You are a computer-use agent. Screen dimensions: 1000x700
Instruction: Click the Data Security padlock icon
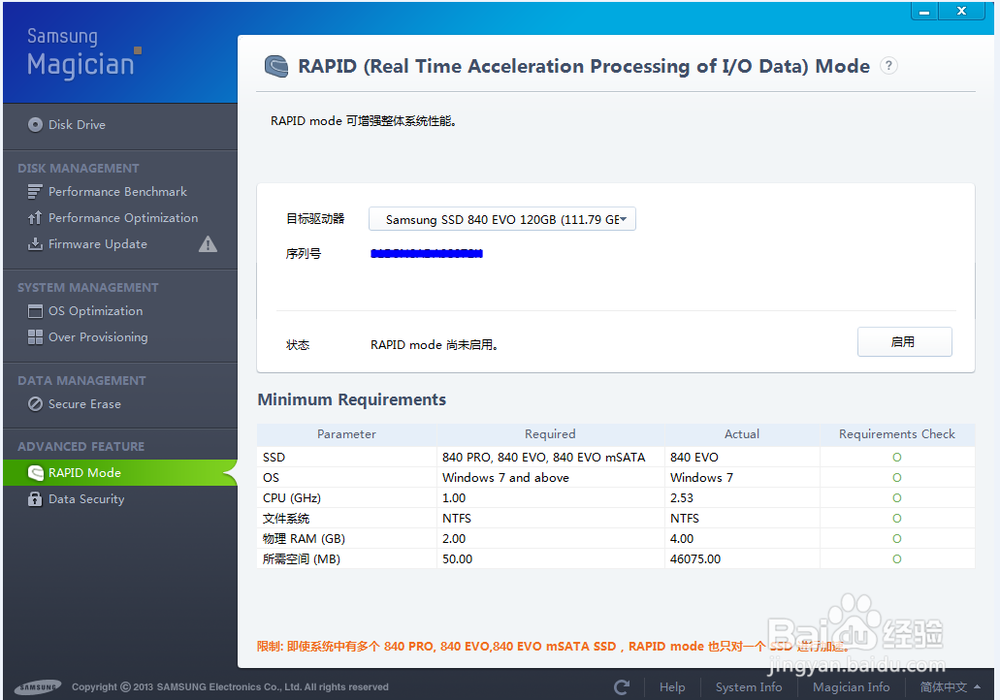coord(35,499)
